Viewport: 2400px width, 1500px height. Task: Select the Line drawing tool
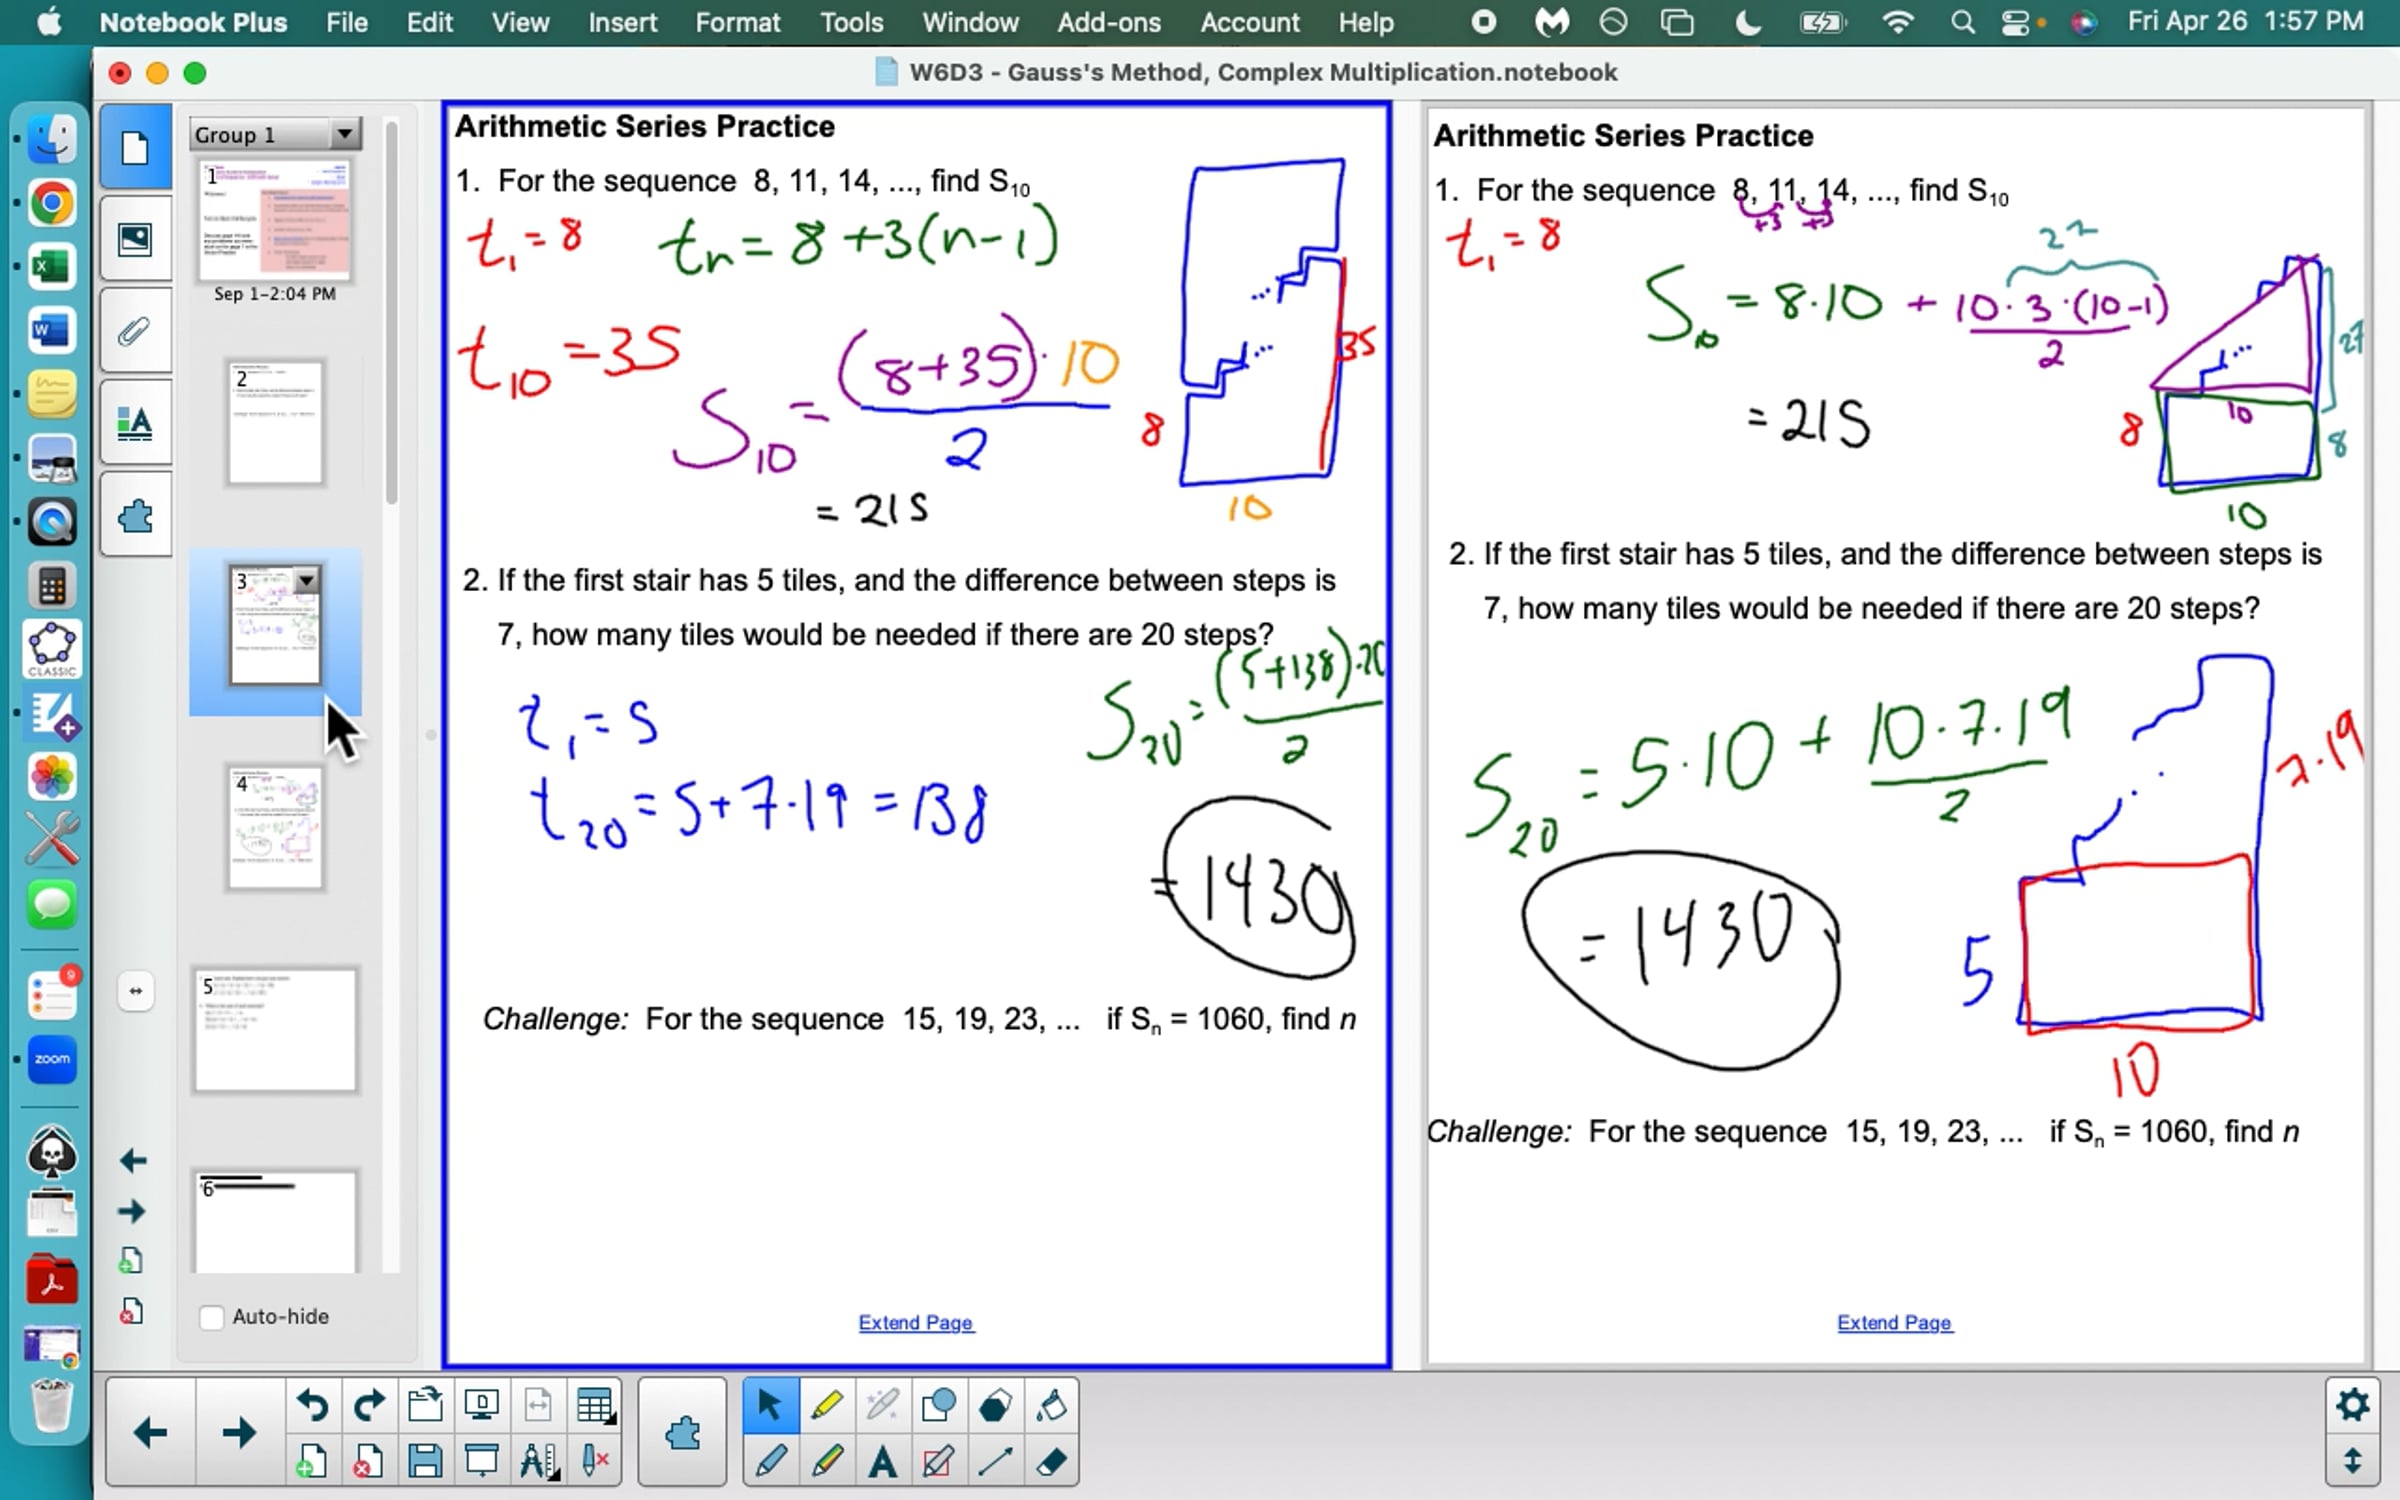pos(995,1462)
